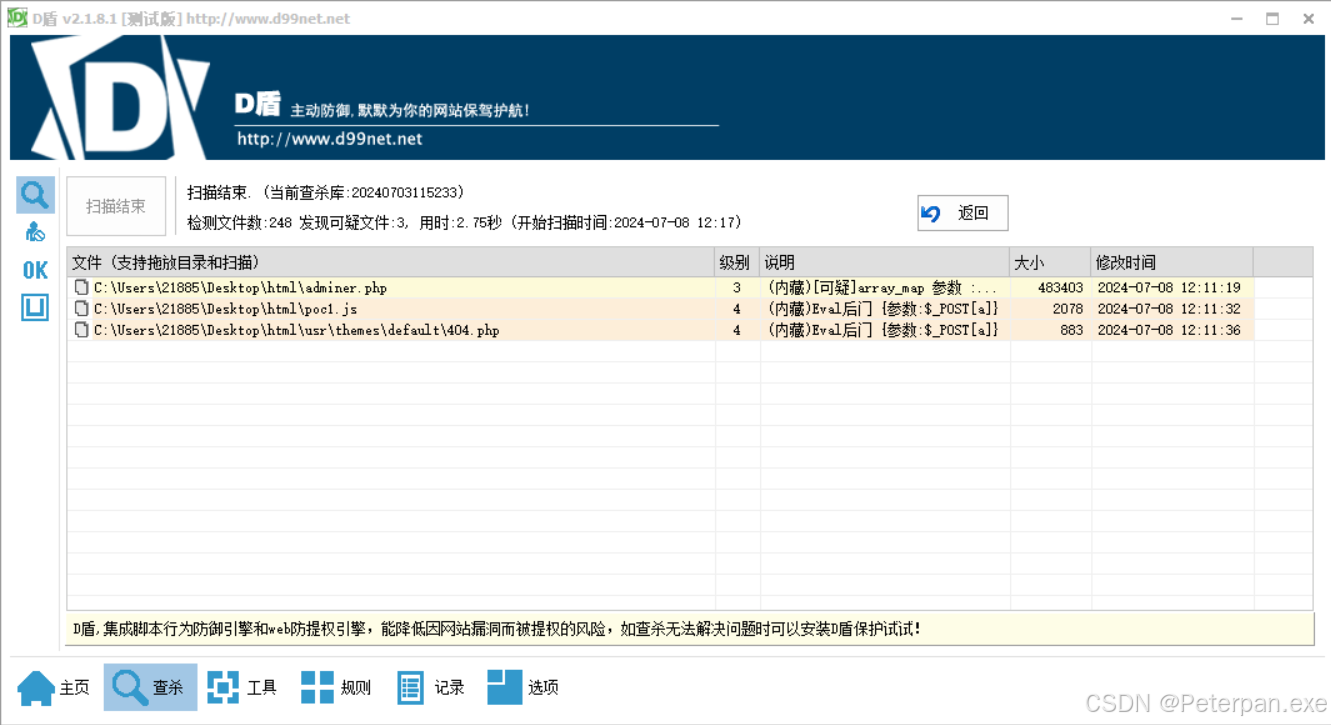Click the 当前查杀库 version status line
Viewport: 1331px width, 725px height.
coord(326,192)
